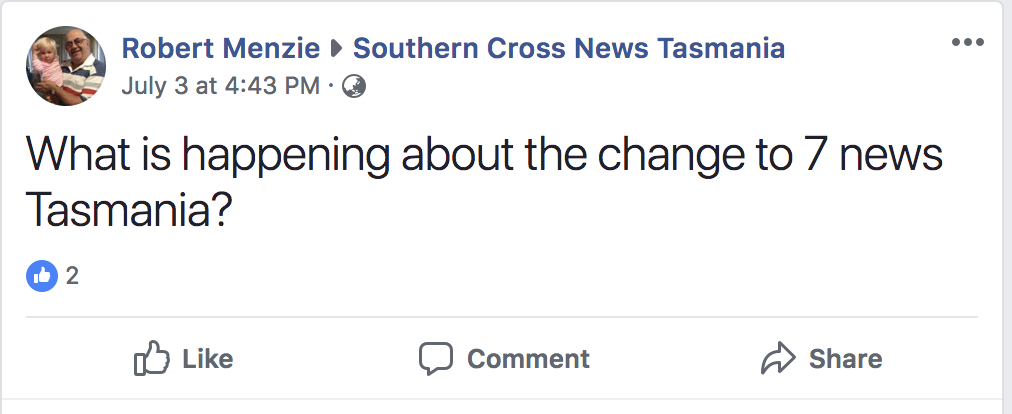
Task: Click the triangle arrow between the names
Action: 337,48
